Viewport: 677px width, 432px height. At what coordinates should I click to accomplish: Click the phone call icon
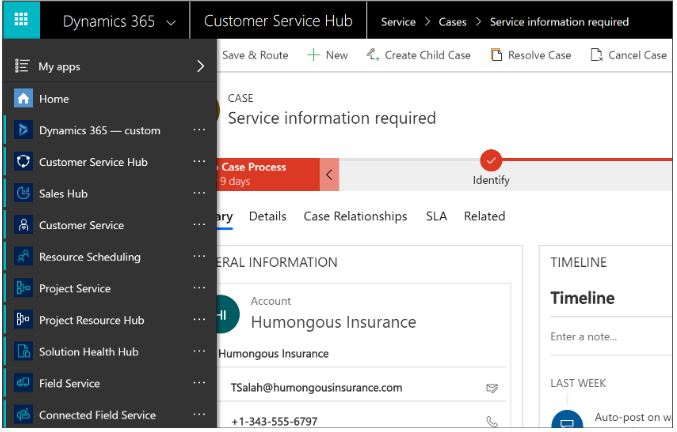tap(492, 421)
